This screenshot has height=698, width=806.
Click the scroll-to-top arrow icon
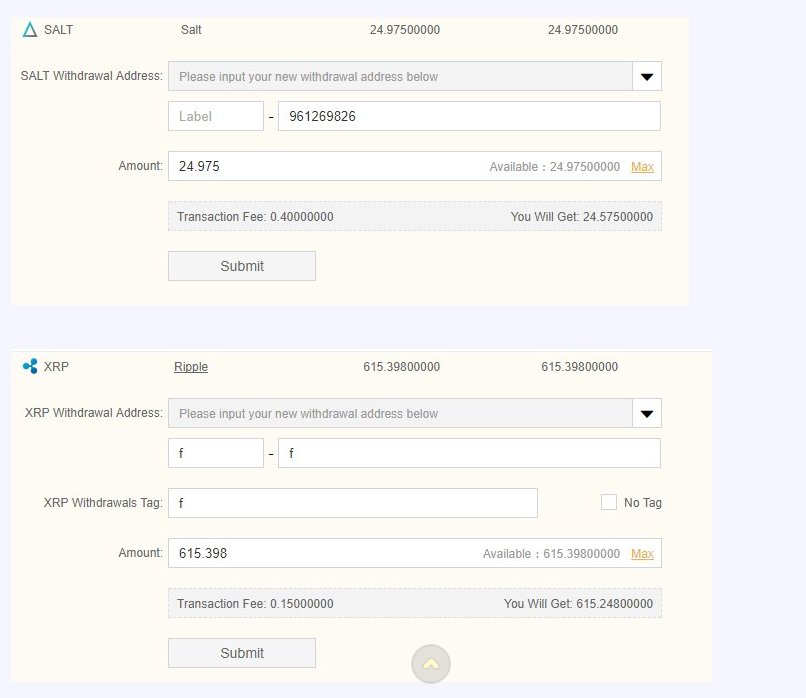pos(431,664)
